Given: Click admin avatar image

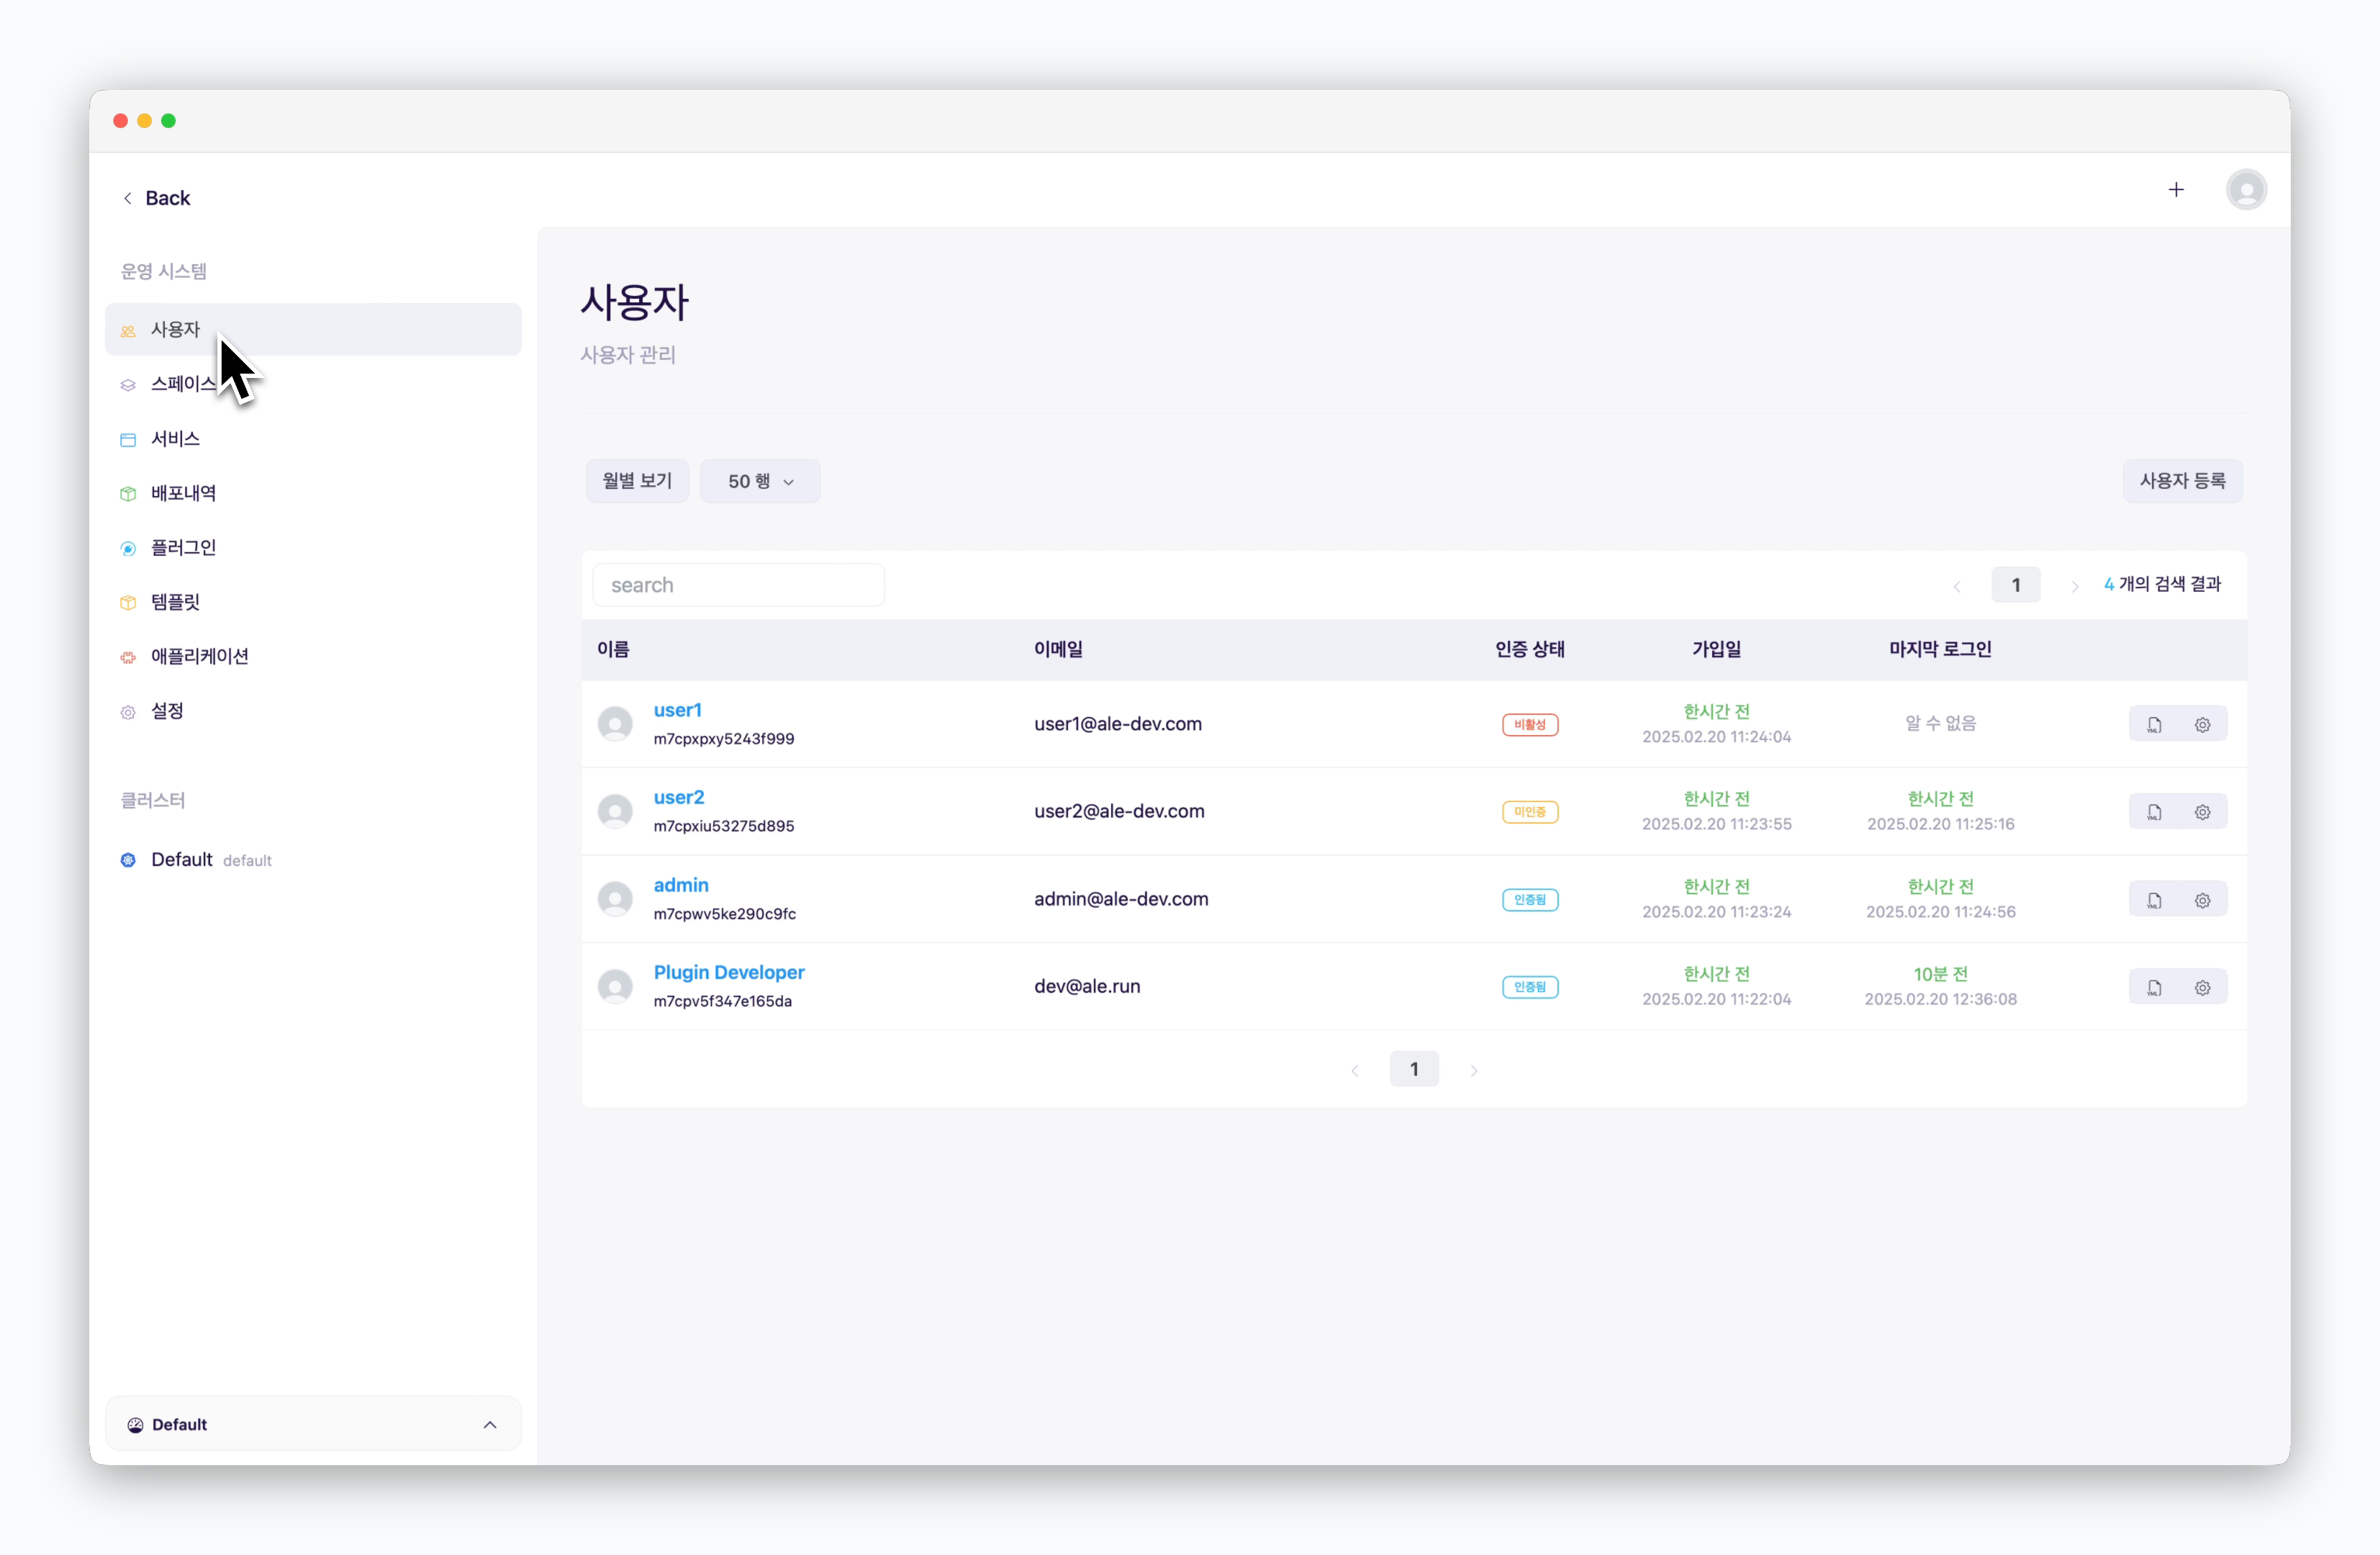Looking at the screenshot, I should [x=615, y=899].
